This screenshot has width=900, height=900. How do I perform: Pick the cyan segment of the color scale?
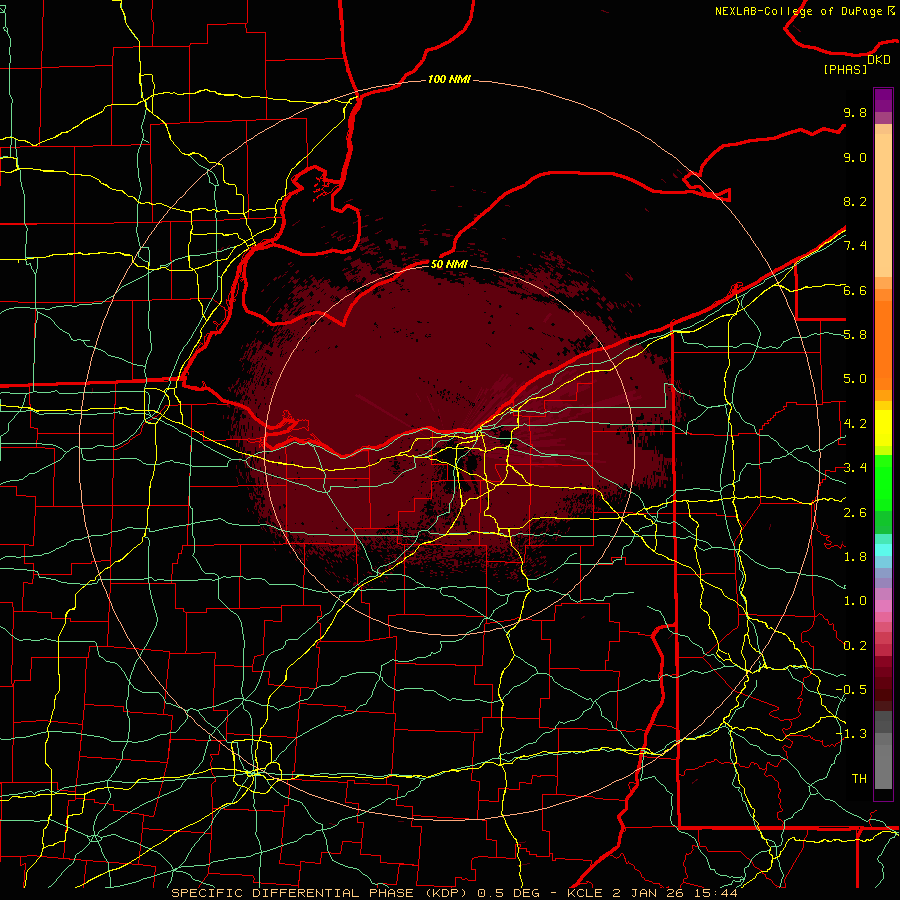pos(883,550)
